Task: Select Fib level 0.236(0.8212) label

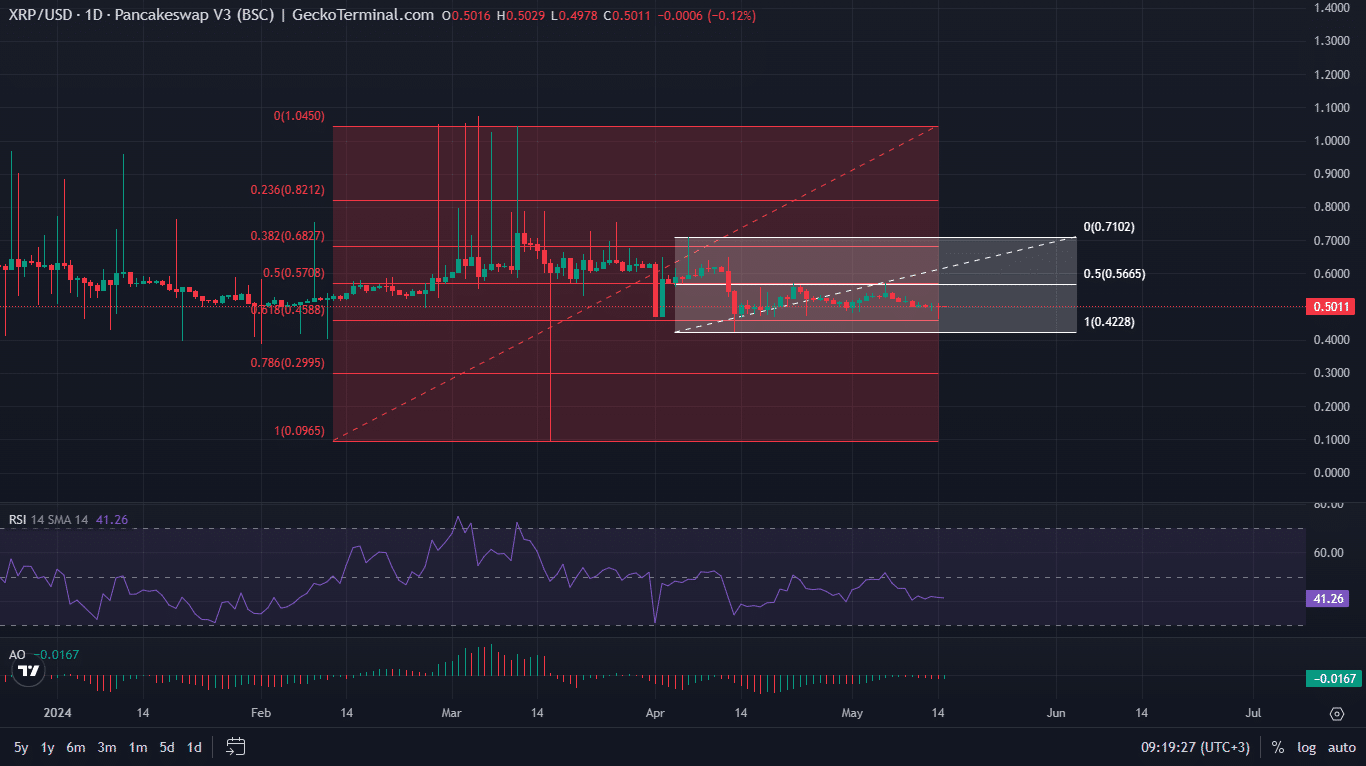Action: tap(287, 190)
